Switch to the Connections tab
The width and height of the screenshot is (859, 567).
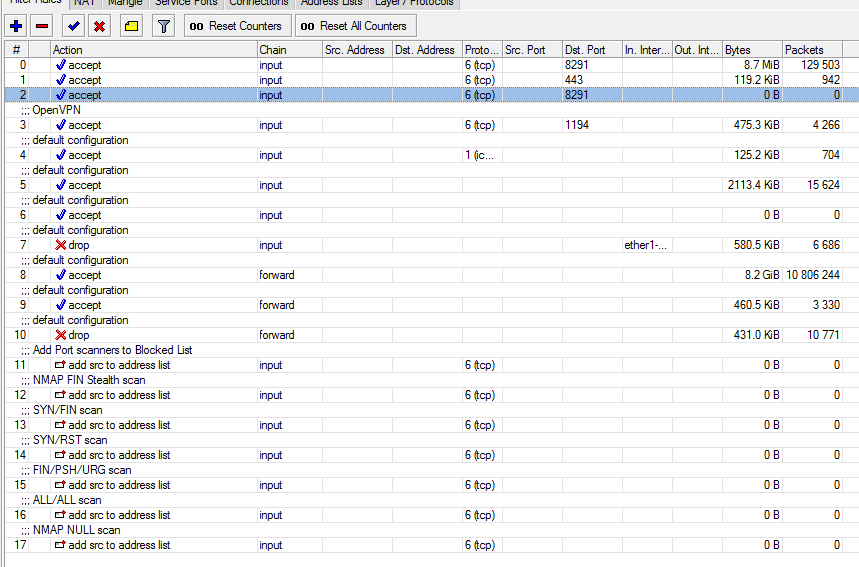point(258,3)
